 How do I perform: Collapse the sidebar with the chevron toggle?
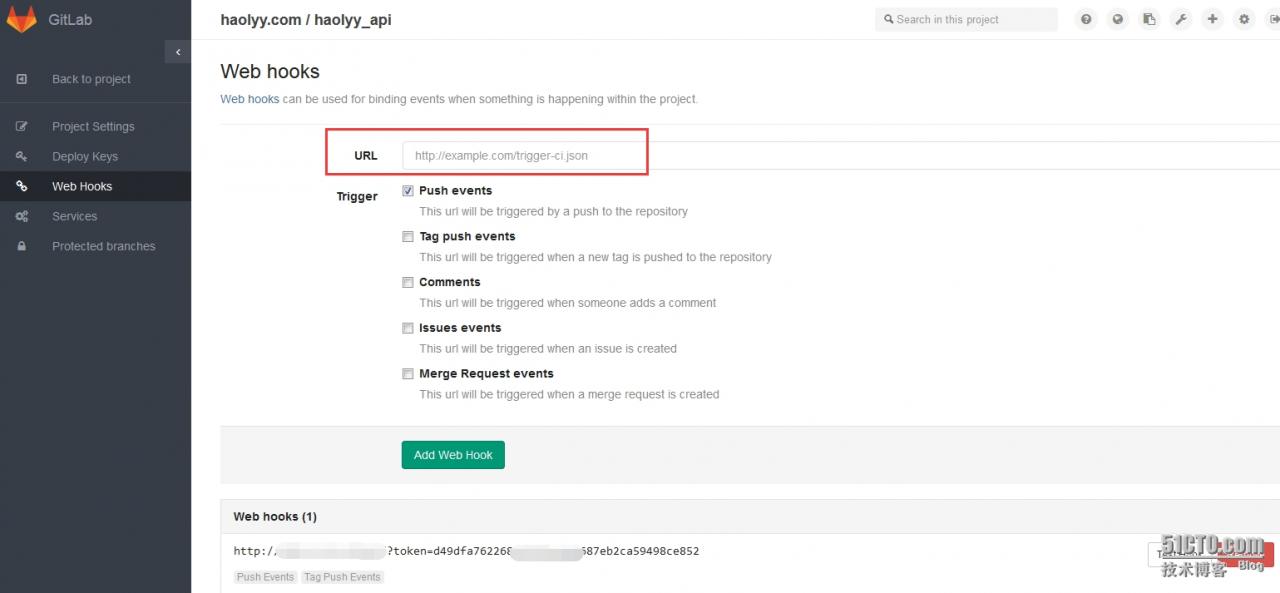tap(178, 52)
